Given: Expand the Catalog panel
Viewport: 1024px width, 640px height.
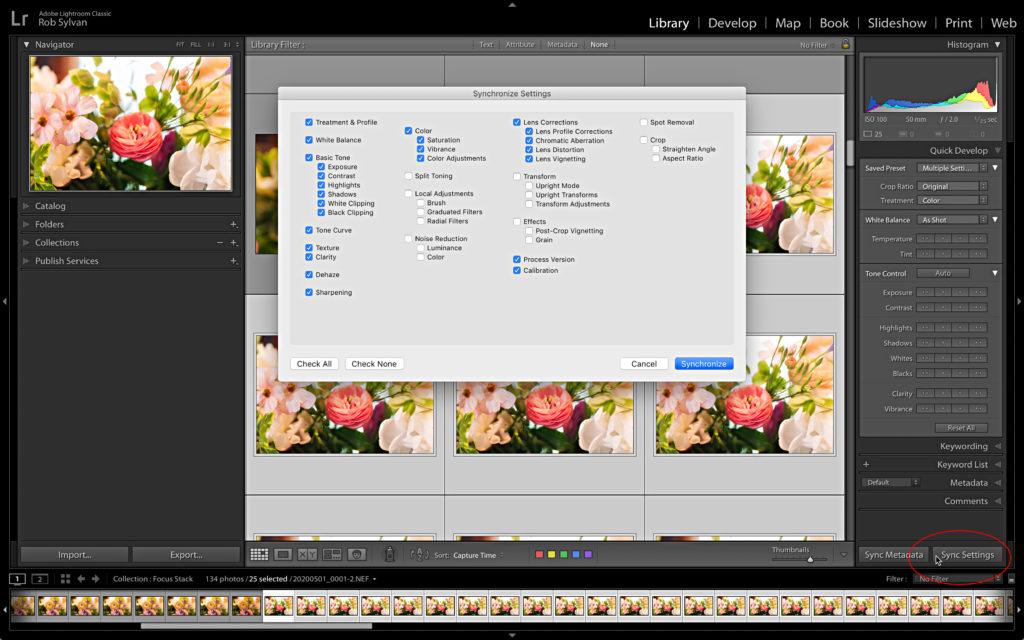Looking at the screenshot, I should [26, 206].
